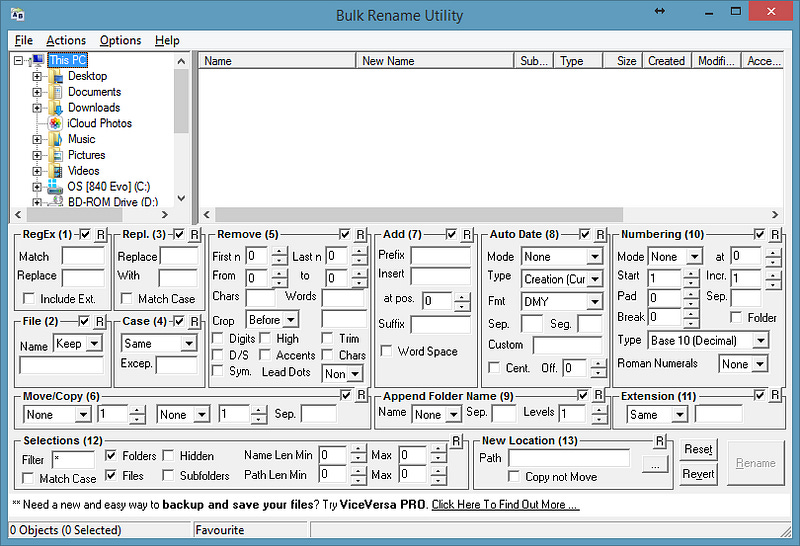
Task: Open Roman Numerals None dropdown
Action: [x=761, y=364]
